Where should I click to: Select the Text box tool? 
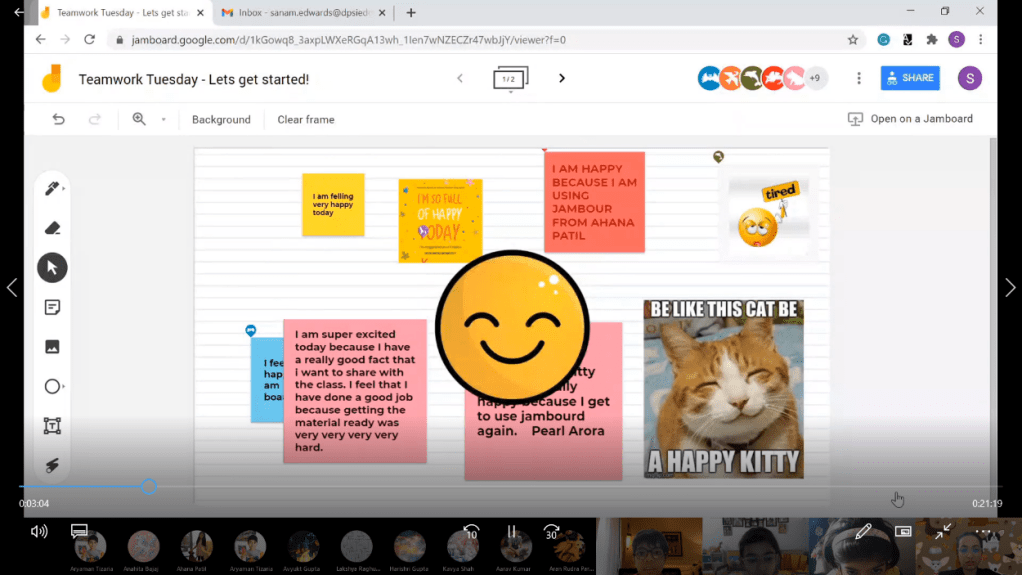click(x=52, y=426)
